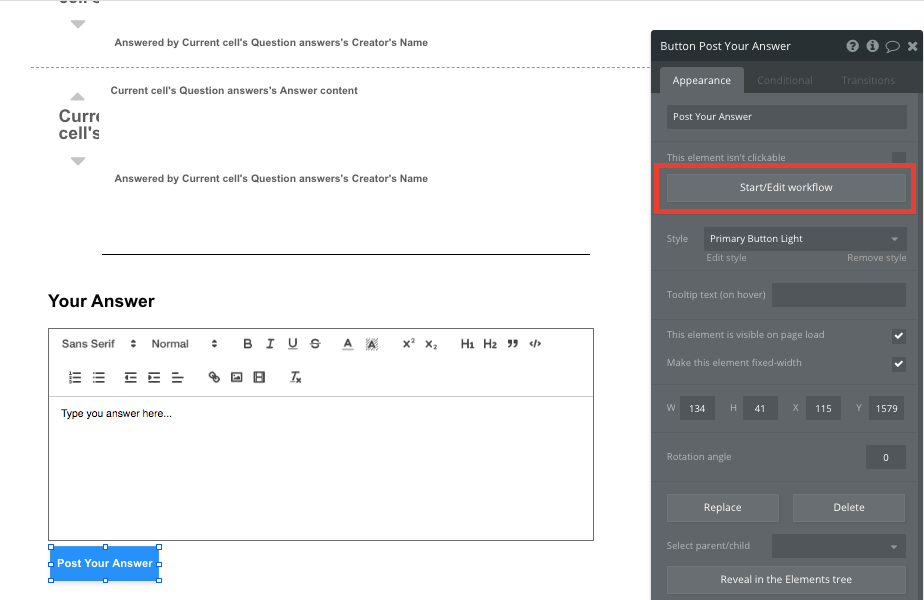Screen dimensions: 924x600
Task: Open the comment bubble on the property editor
Action: pos(893,45)
